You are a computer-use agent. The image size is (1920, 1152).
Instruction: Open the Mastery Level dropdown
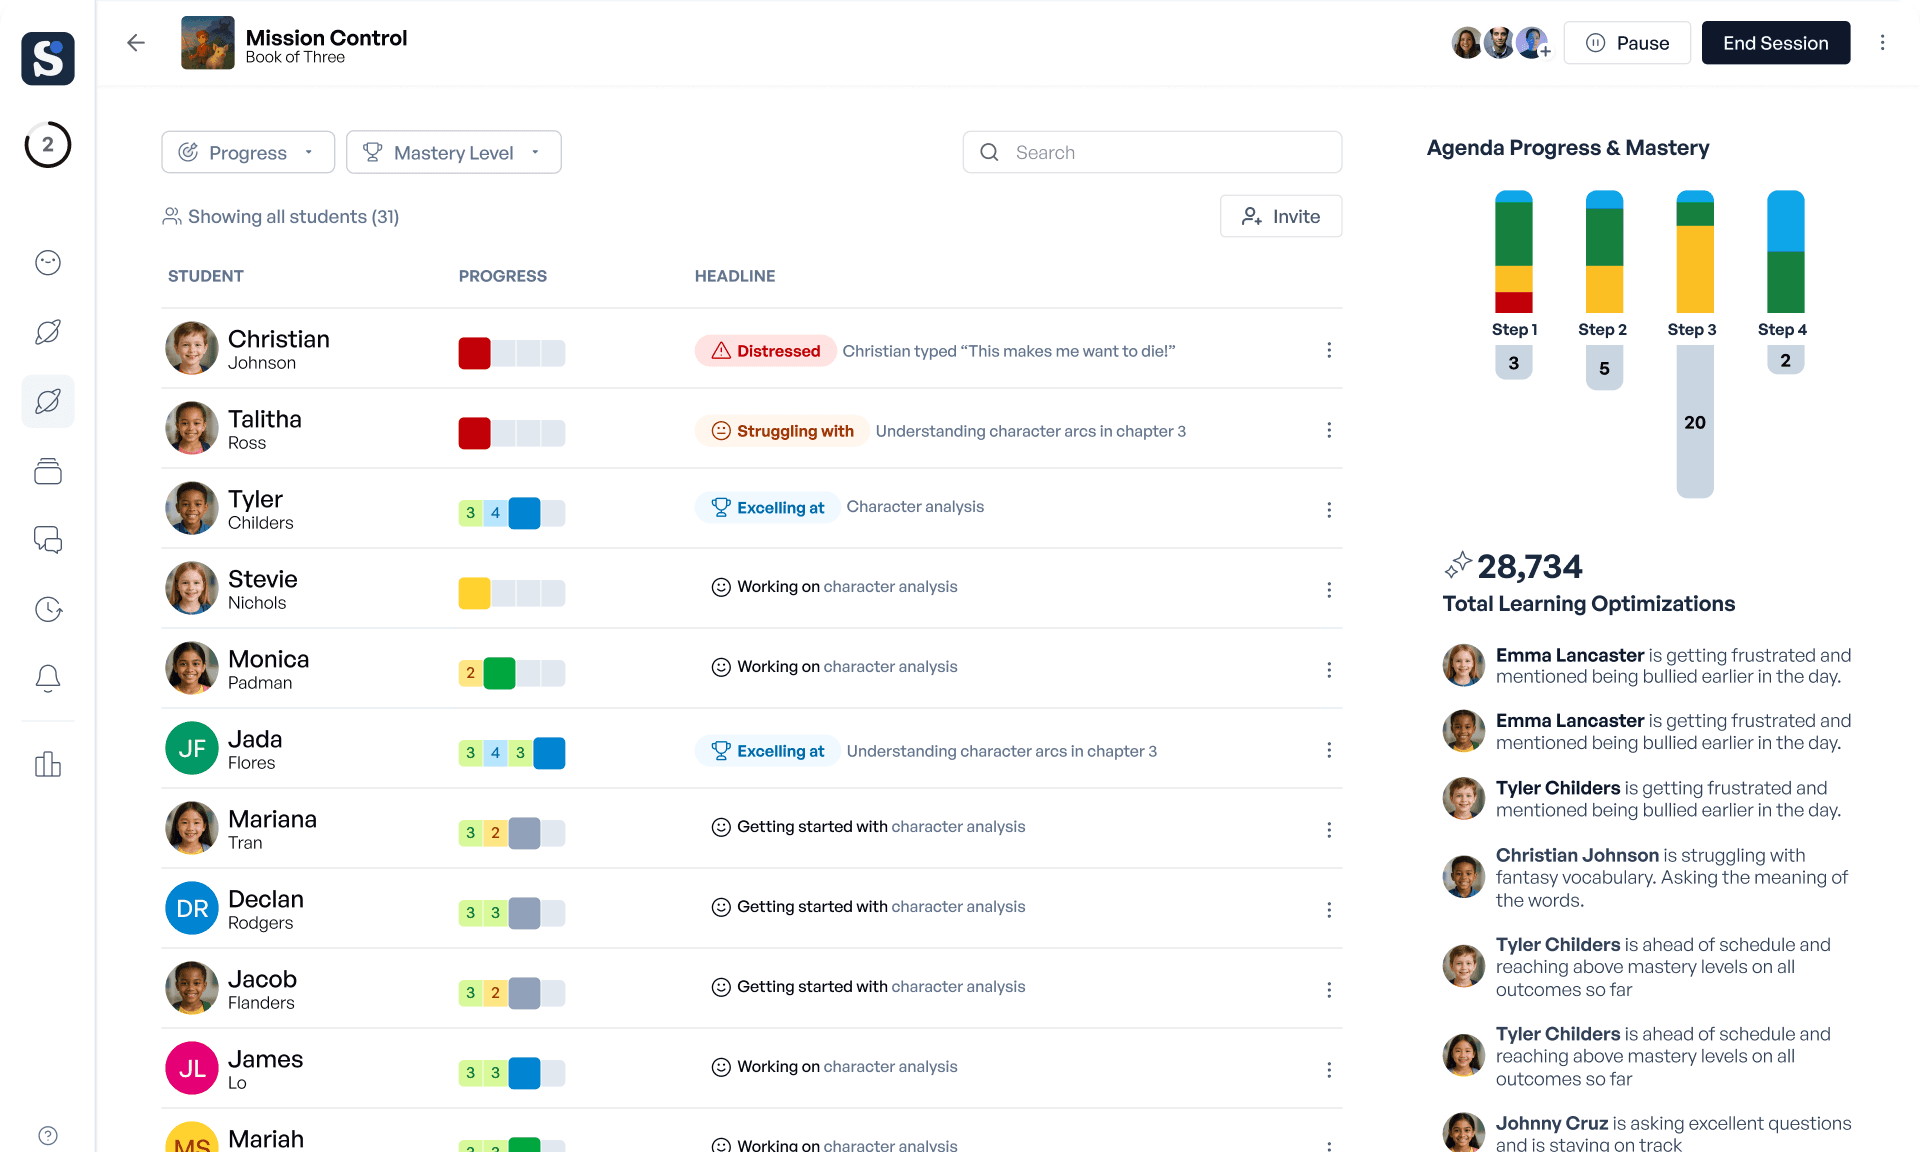(453, 152)
